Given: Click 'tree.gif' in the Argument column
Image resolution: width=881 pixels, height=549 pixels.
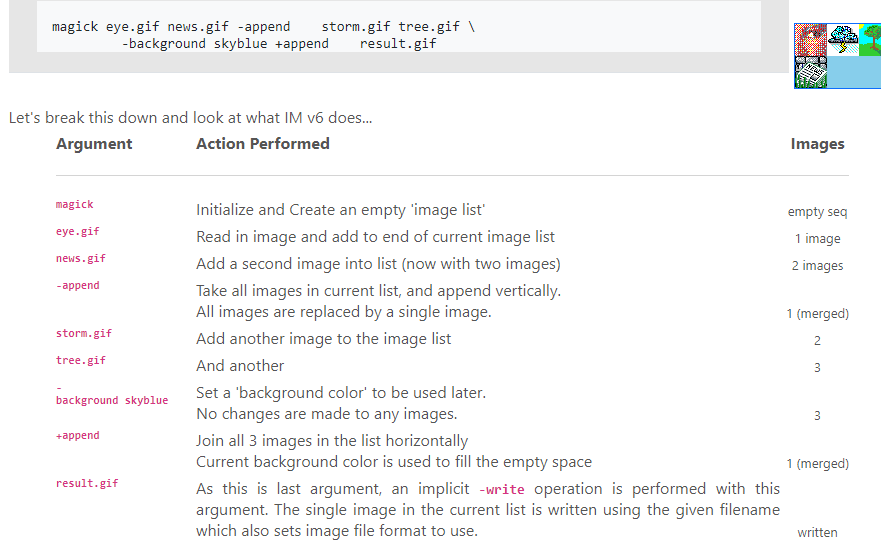Looking at the screenshot, I should pos(81,360).
